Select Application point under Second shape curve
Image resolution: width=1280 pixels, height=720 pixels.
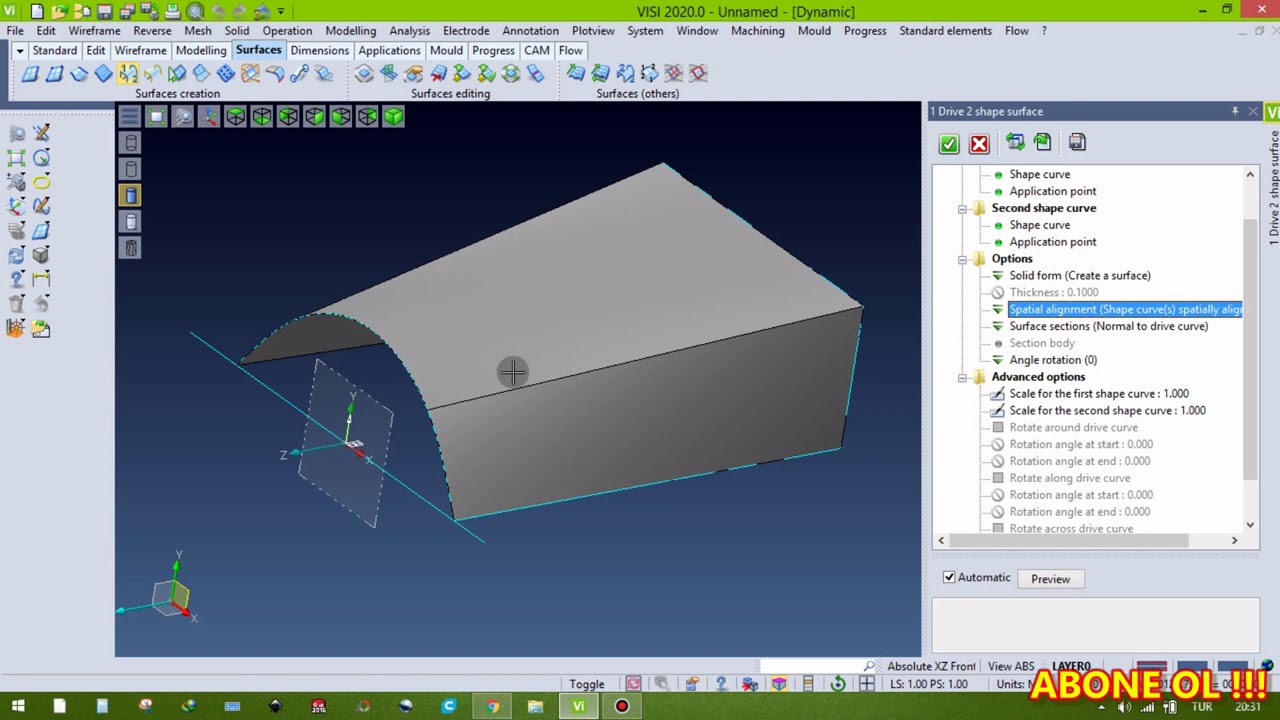(1052, 242)
